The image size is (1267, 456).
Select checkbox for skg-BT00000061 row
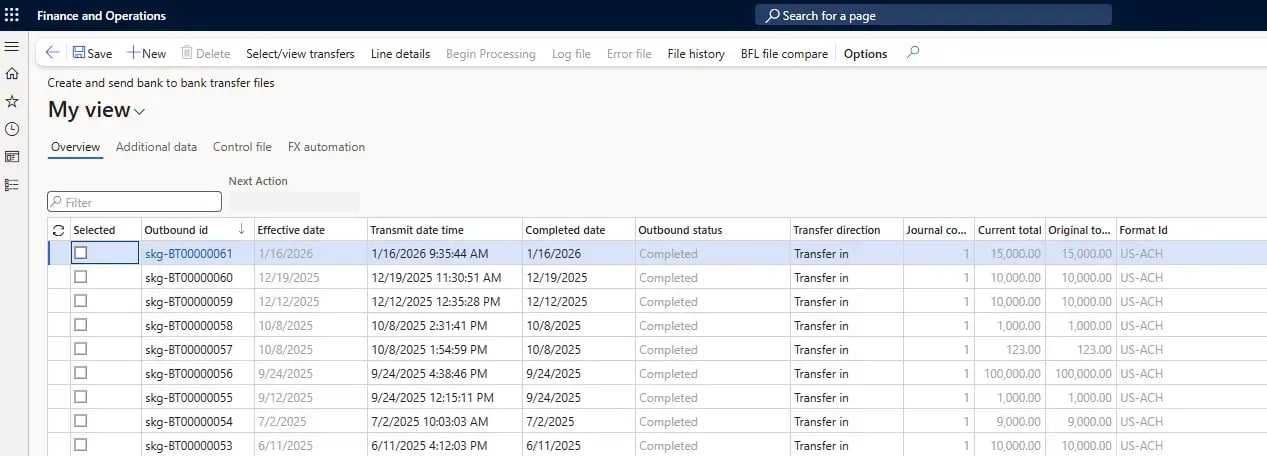tap(81, 253)
